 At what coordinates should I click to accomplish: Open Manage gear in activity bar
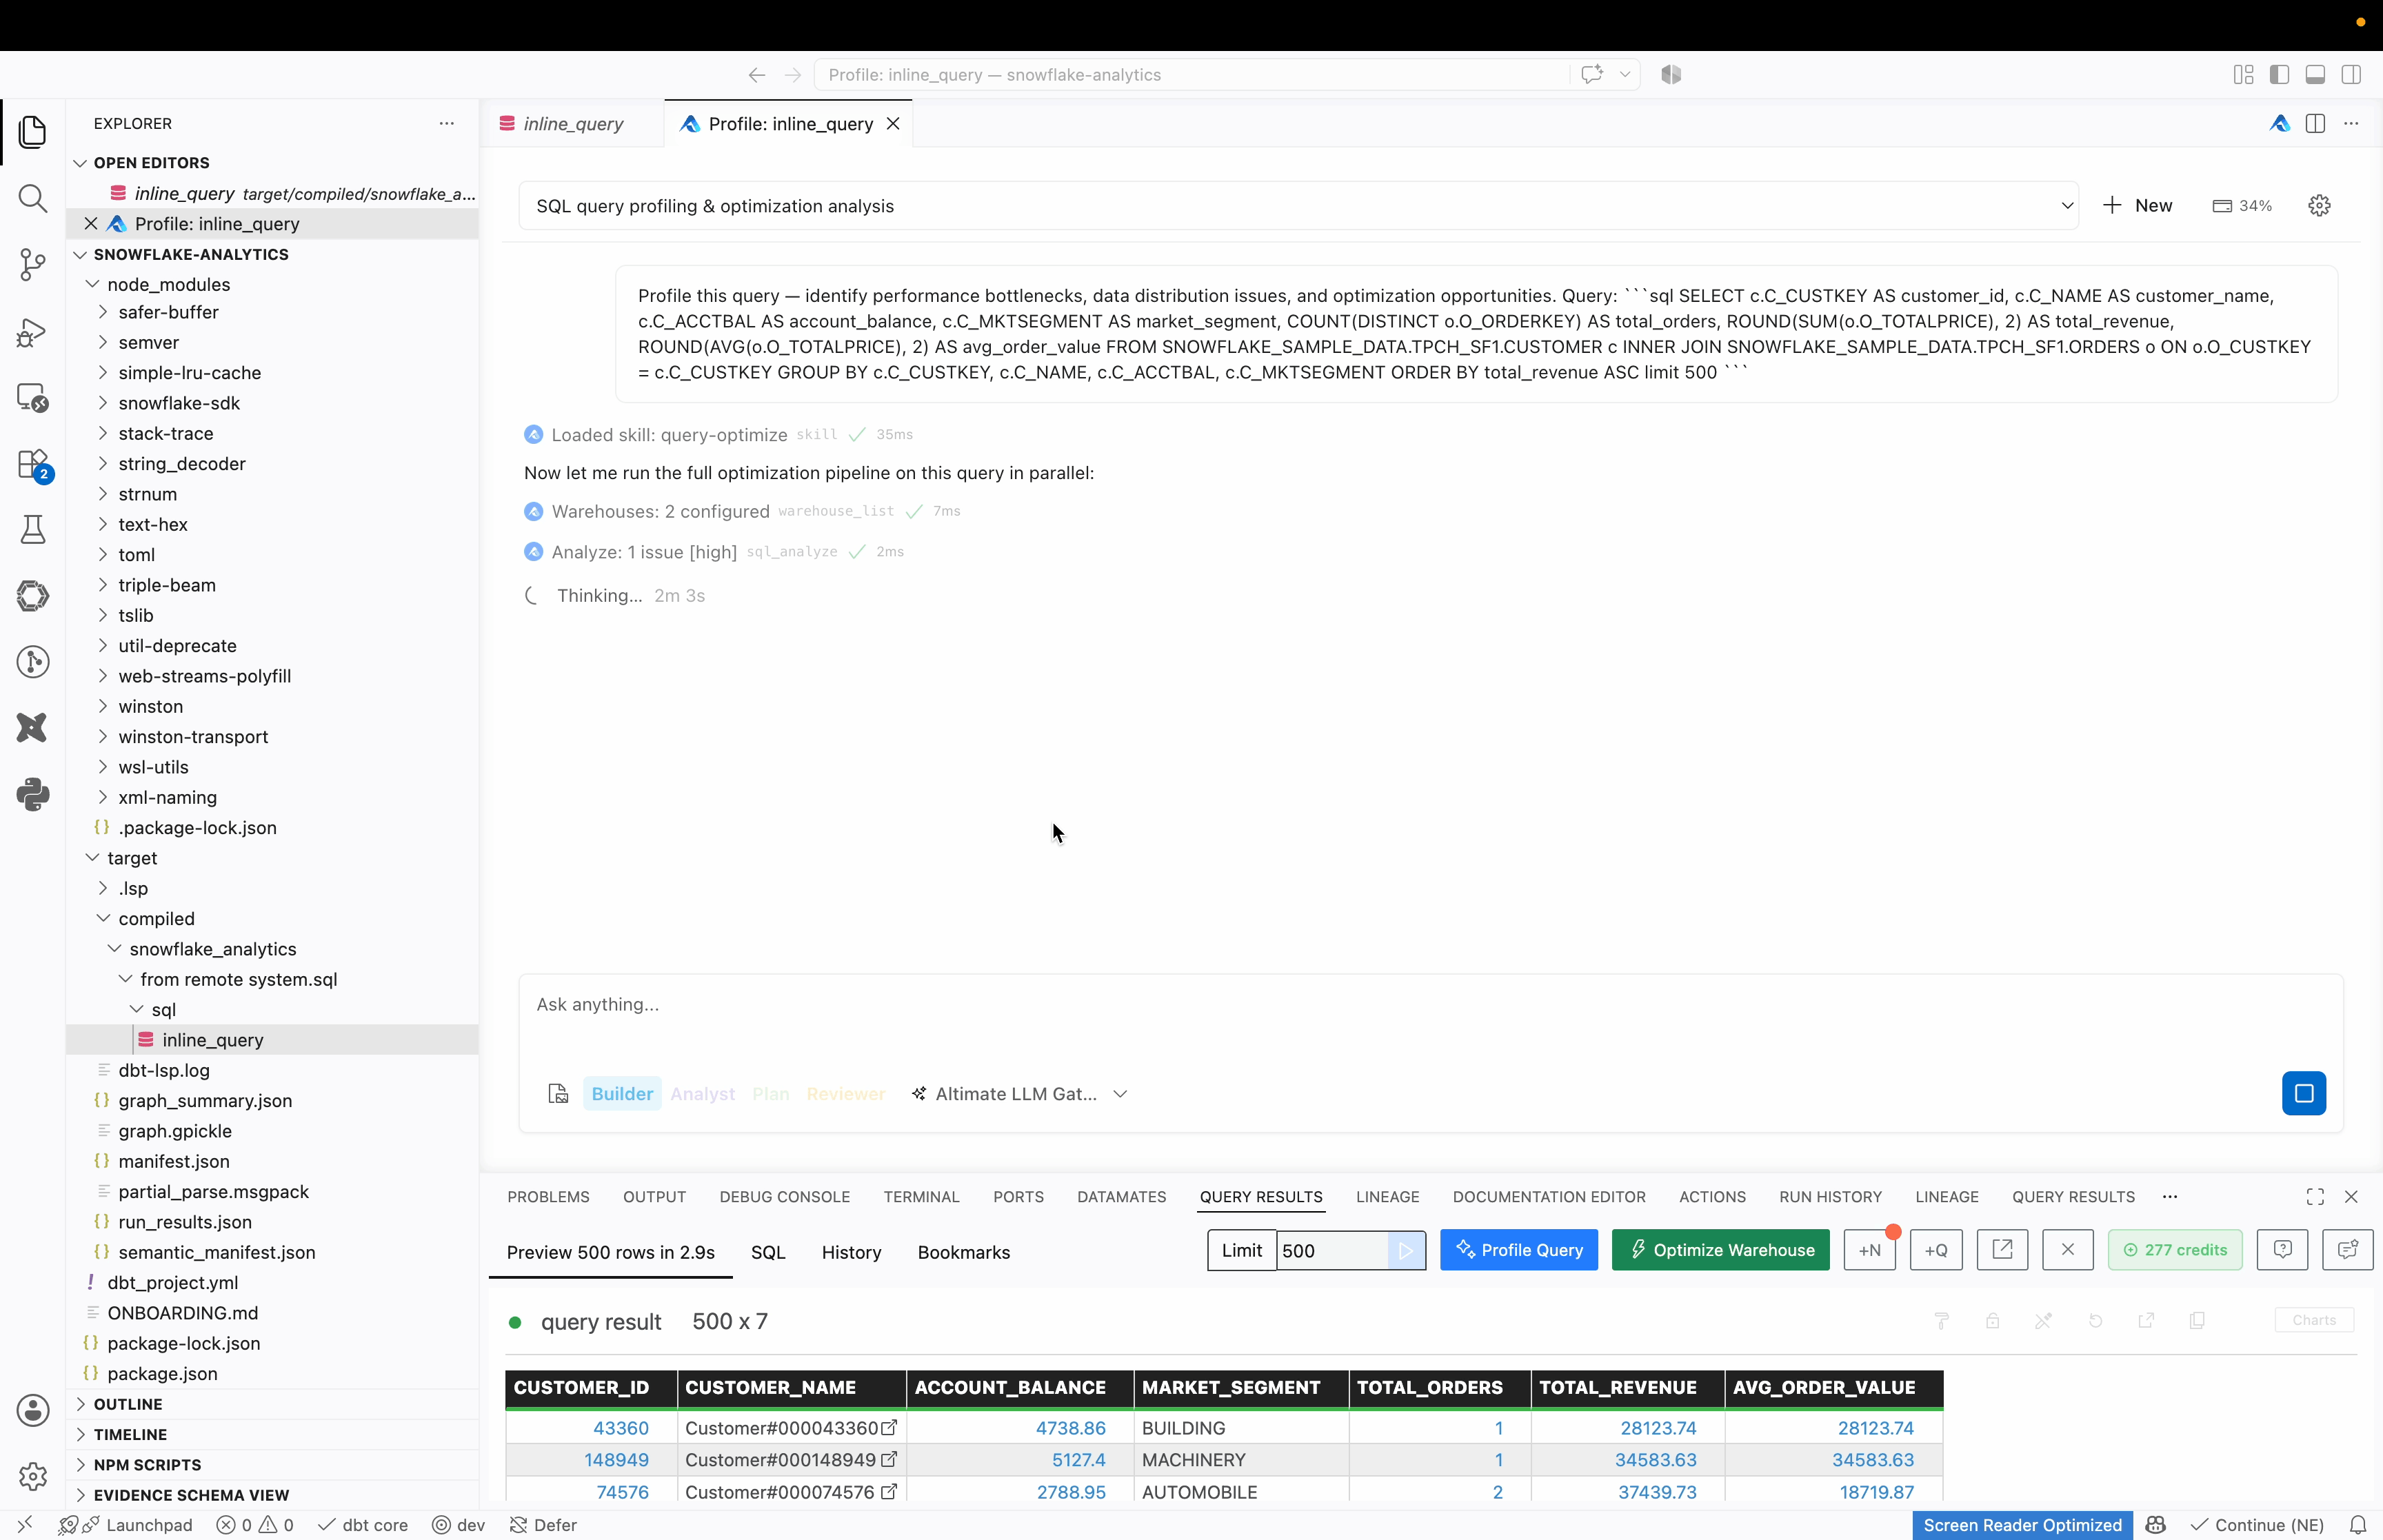[33, 1476]
